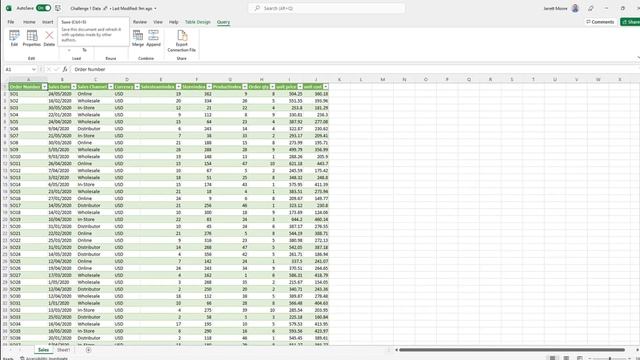Screen dimensions: 640x360
Task: Open the Sales Date column filter dropdown
Action: pos(74,87)
